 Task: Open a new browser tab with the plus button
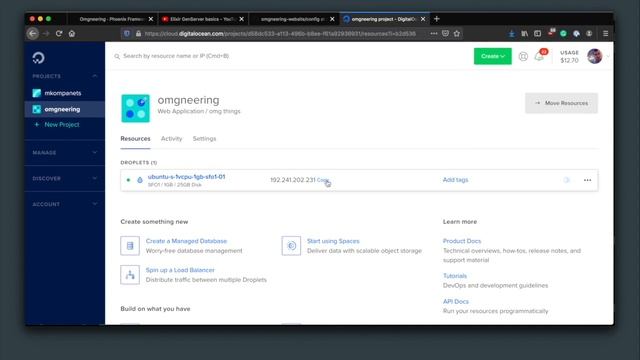pyautogui.click(x=437, y=19)
